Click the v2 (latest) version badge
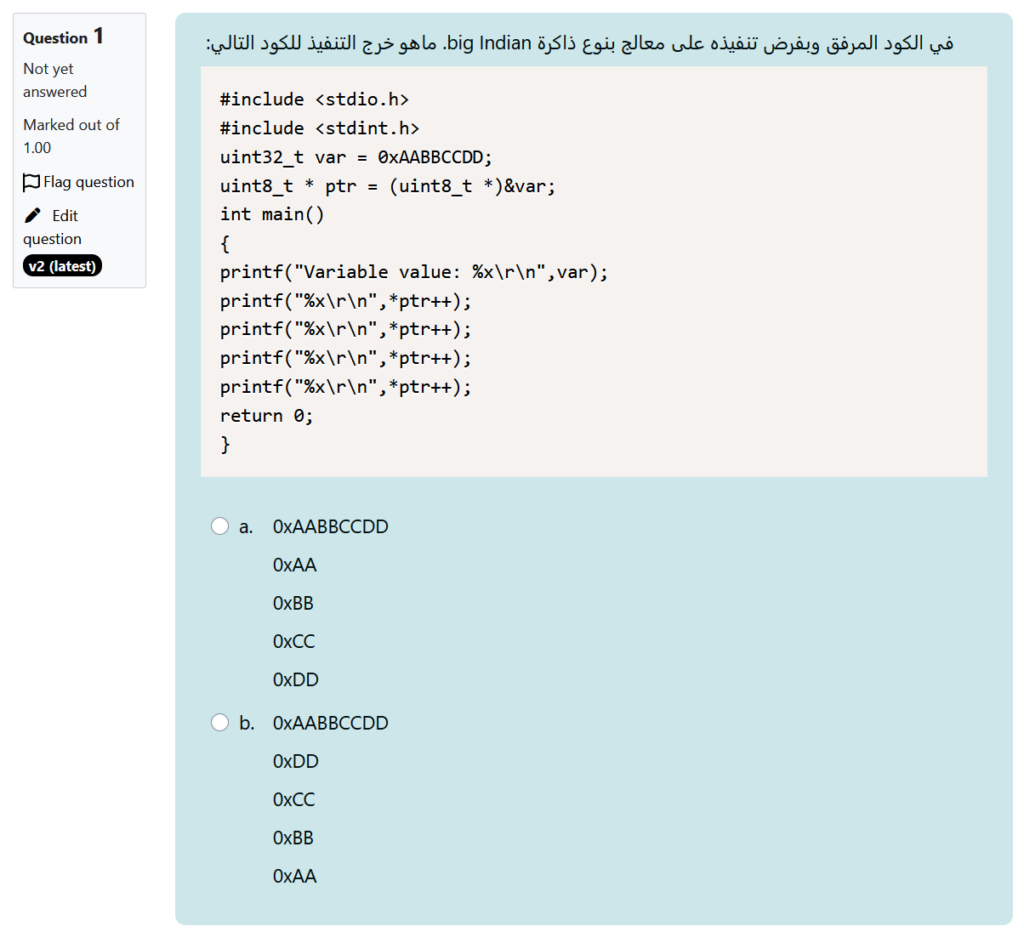Screen dimensions: 1024x943 pyautogui.click(x=62, y=266)
